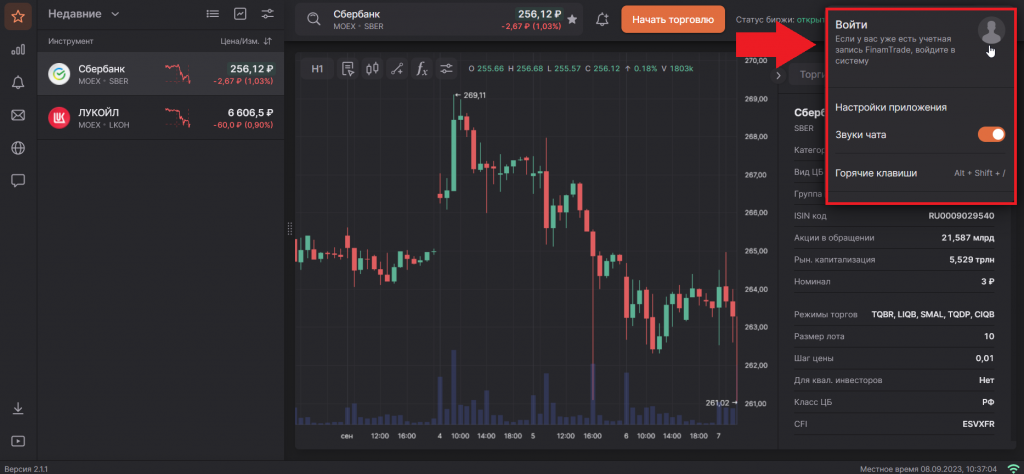Toggle favorite star next to Сбербанк price
Viewport: 1024px width, 474px height.
tap(572, 19)
